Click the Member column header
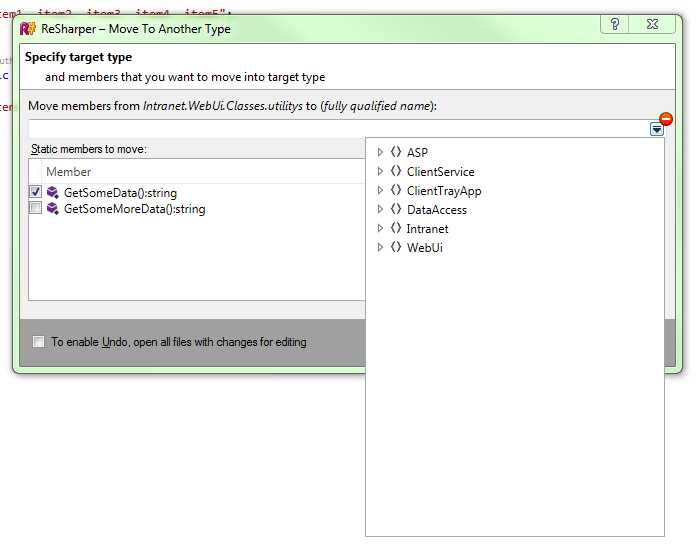The width and height of the screenshot is (698, 559). click(x=69, y=172)
